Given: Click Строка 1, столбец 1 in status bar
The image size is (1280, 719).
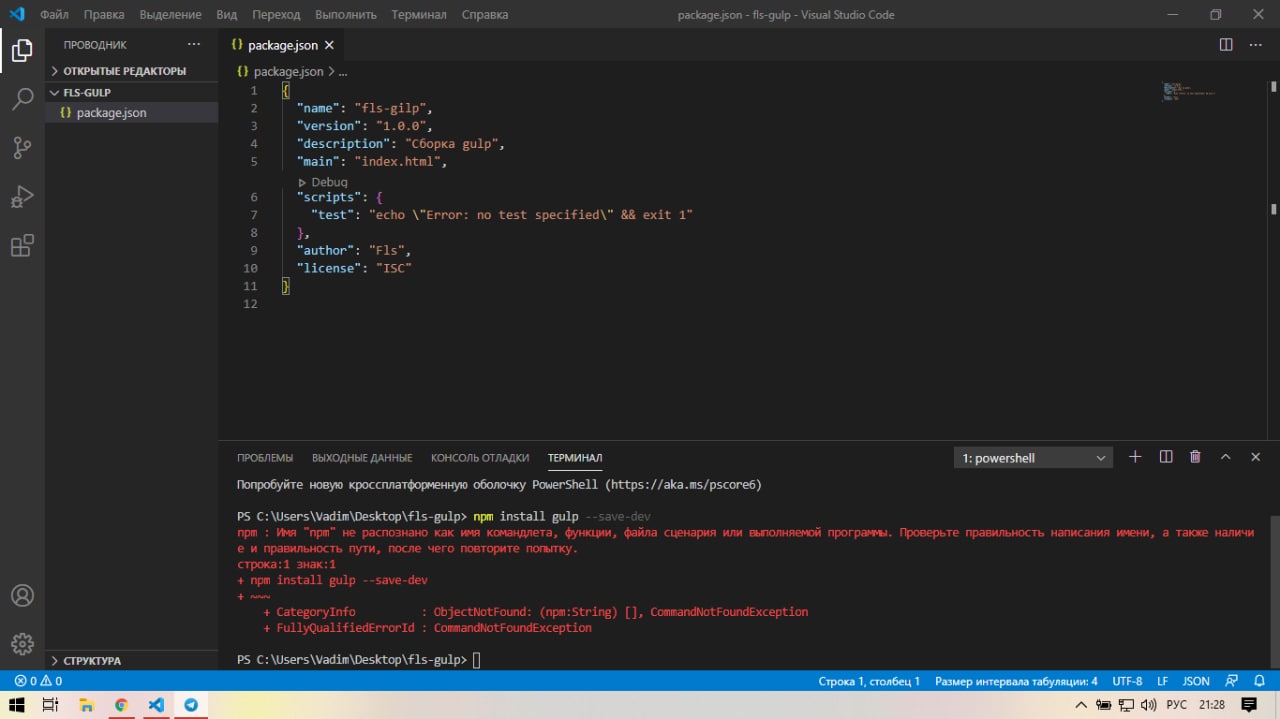Looking at the screenshot, I should coord(869,681).
